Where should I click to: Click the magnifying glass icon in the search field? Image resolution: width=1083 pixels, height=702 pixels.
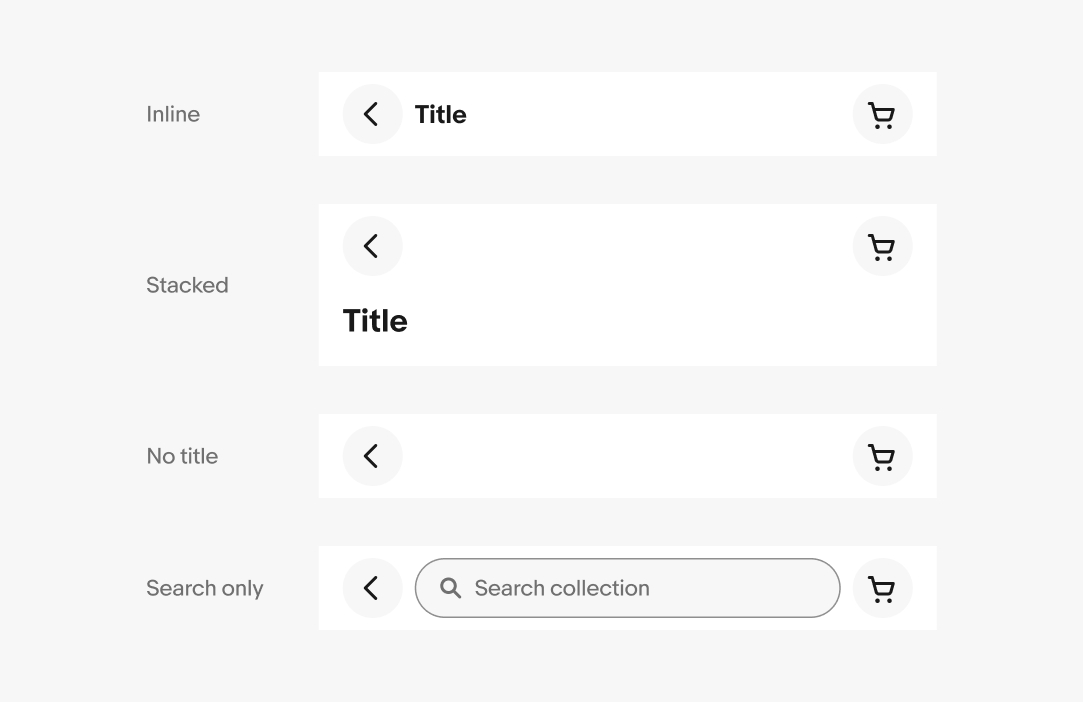pos(451,588)
